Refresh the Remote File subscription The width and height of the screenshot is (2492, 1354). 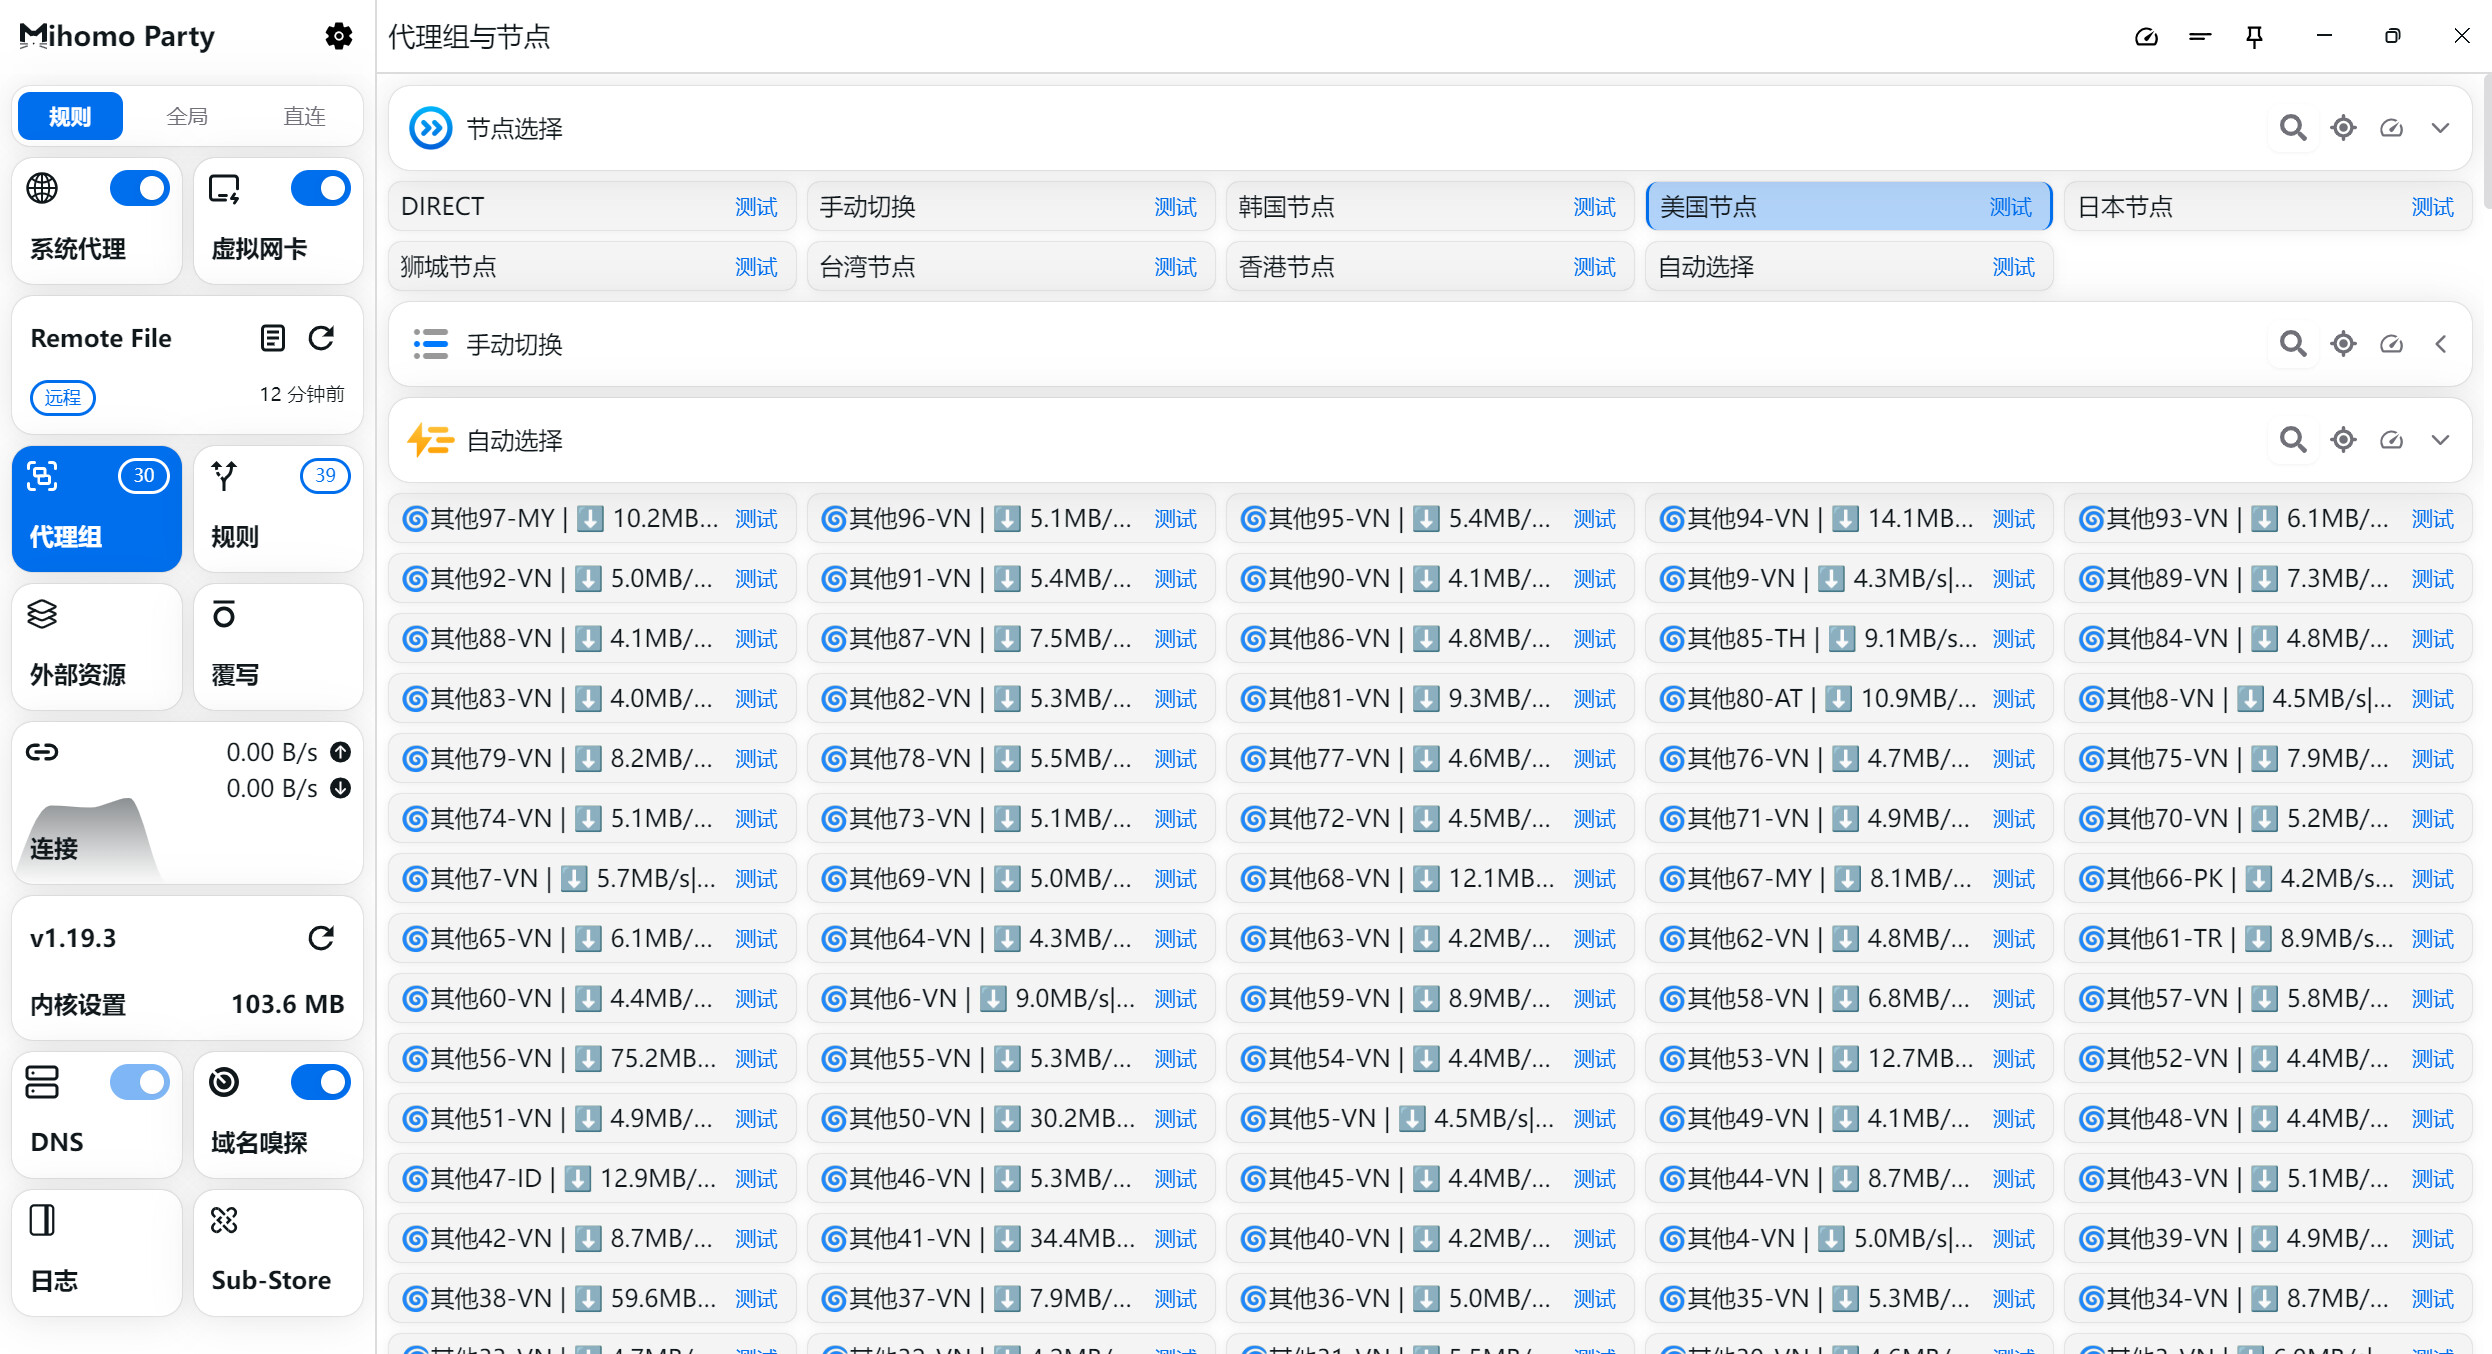click(x=321, y=338)
